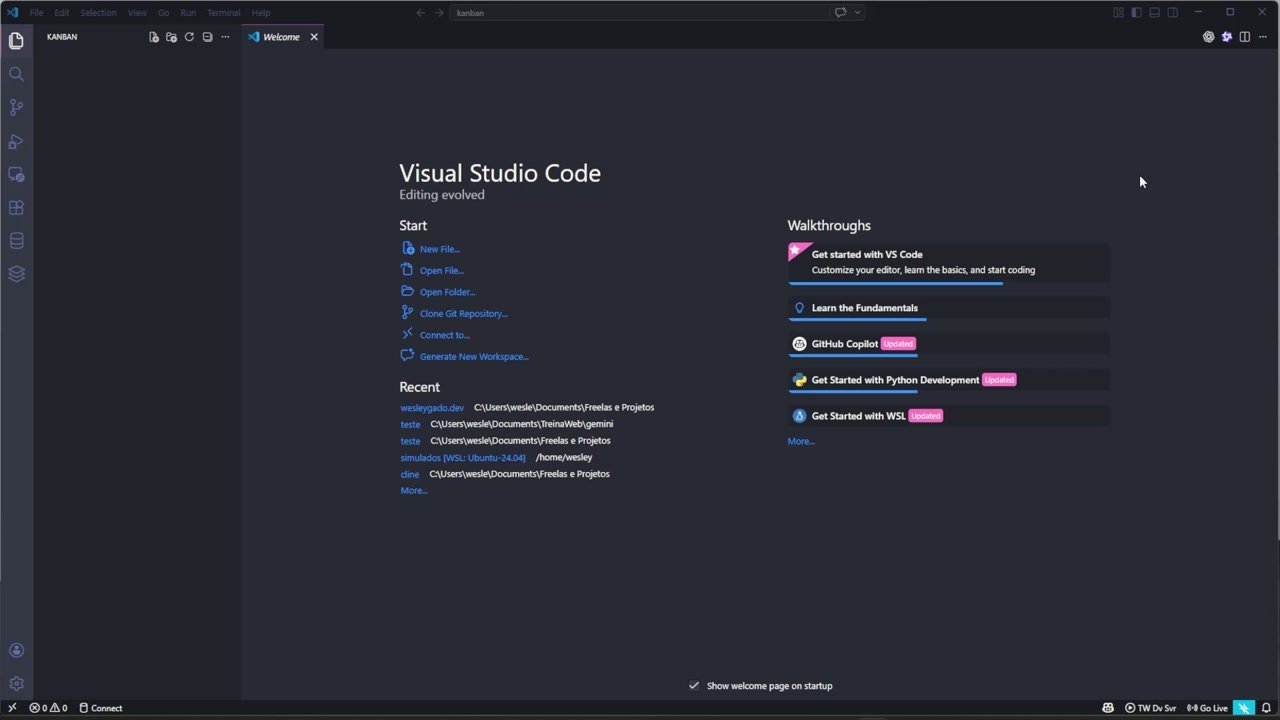The width and height of the screenshot is (1280, 720).
Task: Open recent teste in TreinaWeb gemini
Action: tap(410, 424)
